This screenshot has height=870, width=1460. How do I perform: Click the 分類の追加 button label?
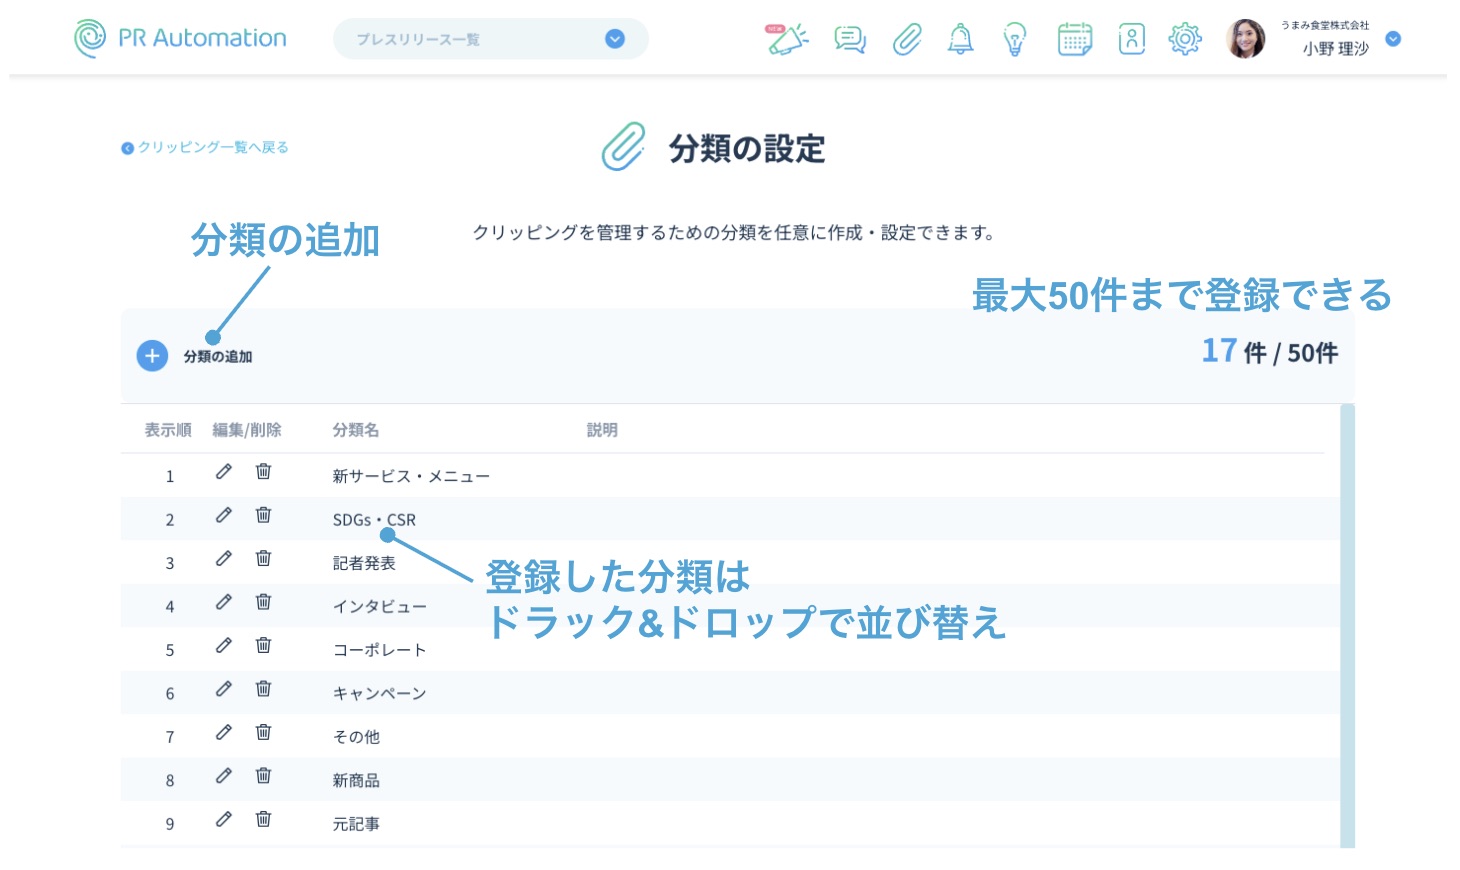click(x=218, y=357)
